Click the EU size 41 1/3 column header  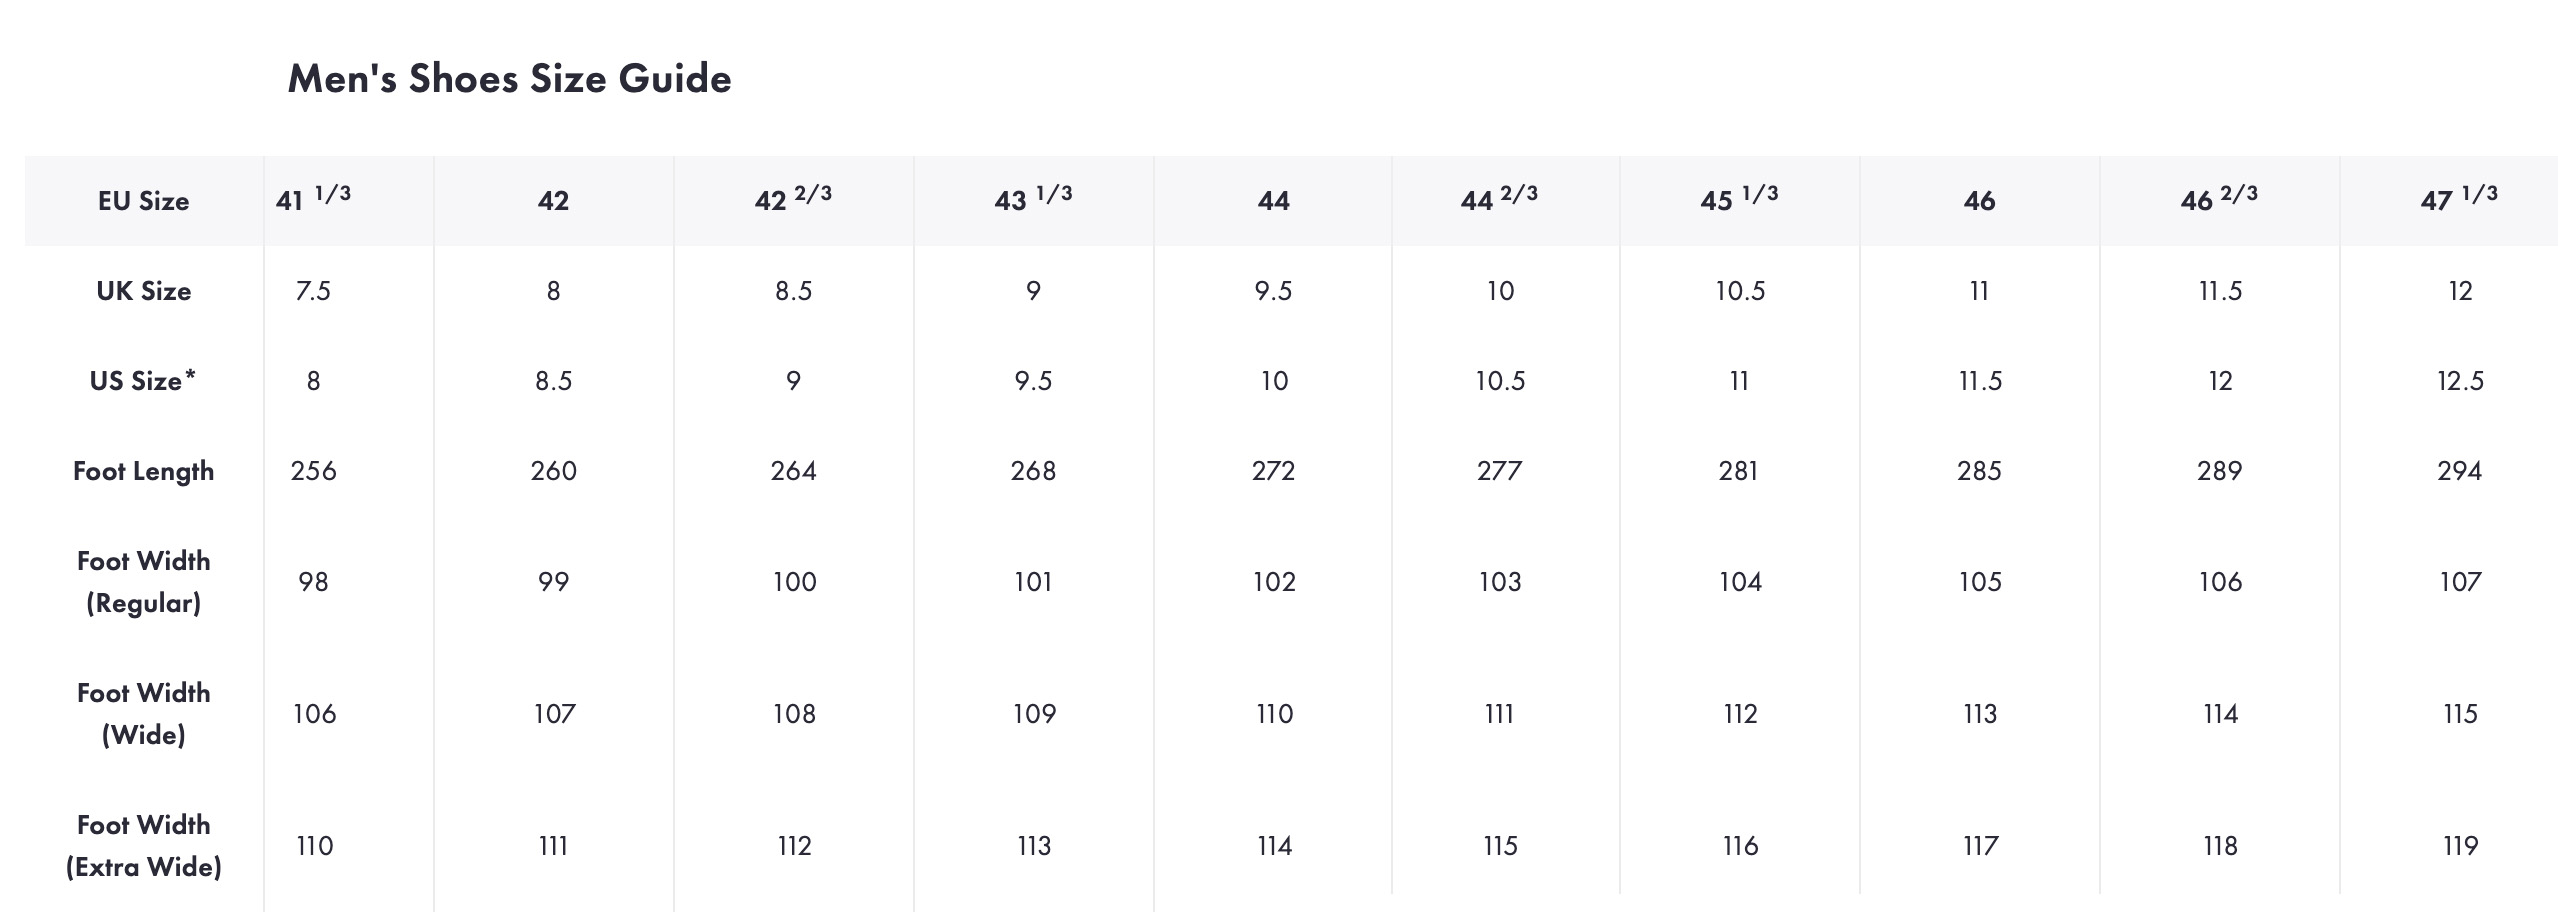pos(313,200)
